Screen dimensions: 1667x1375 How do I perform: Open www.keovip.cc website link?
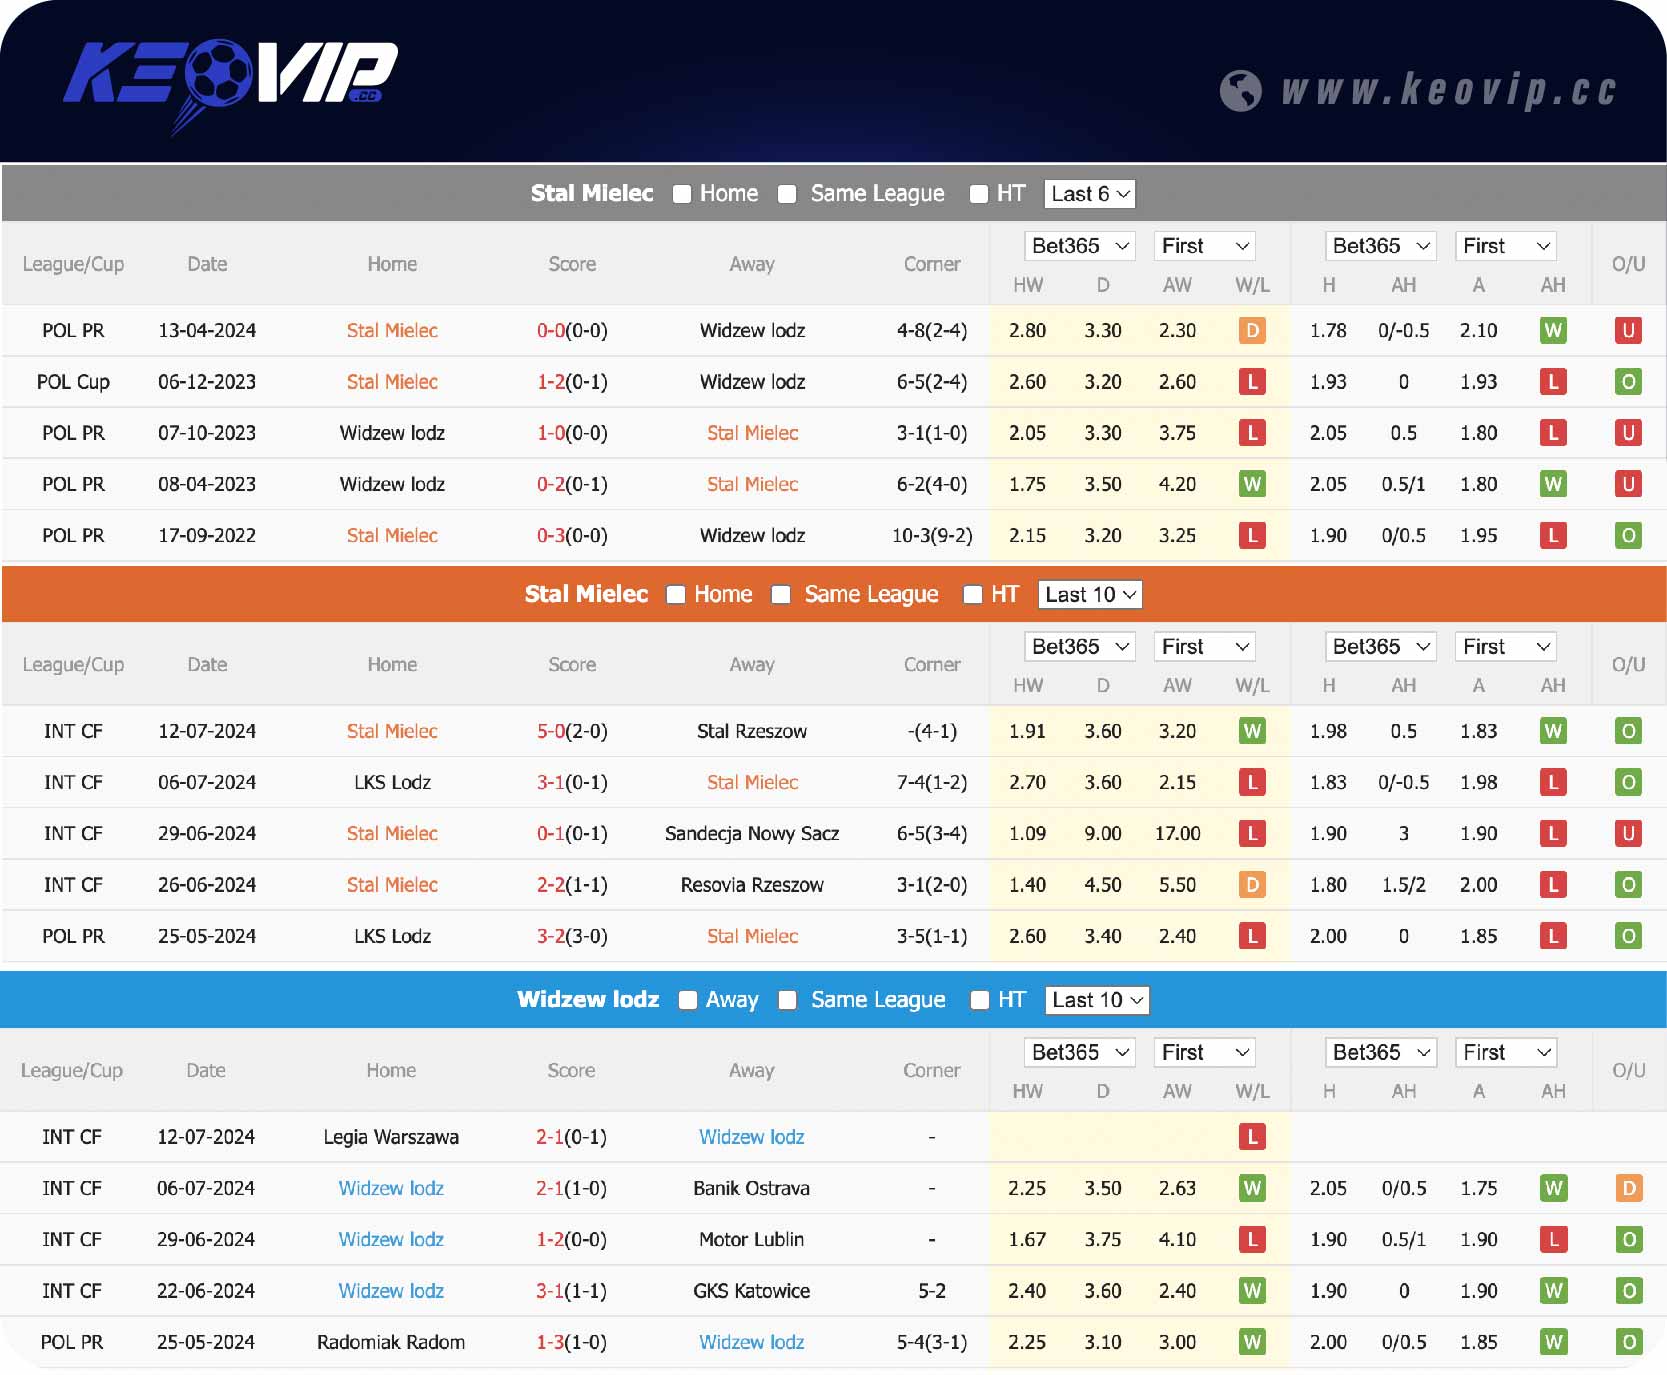[x=1448, y=91]
